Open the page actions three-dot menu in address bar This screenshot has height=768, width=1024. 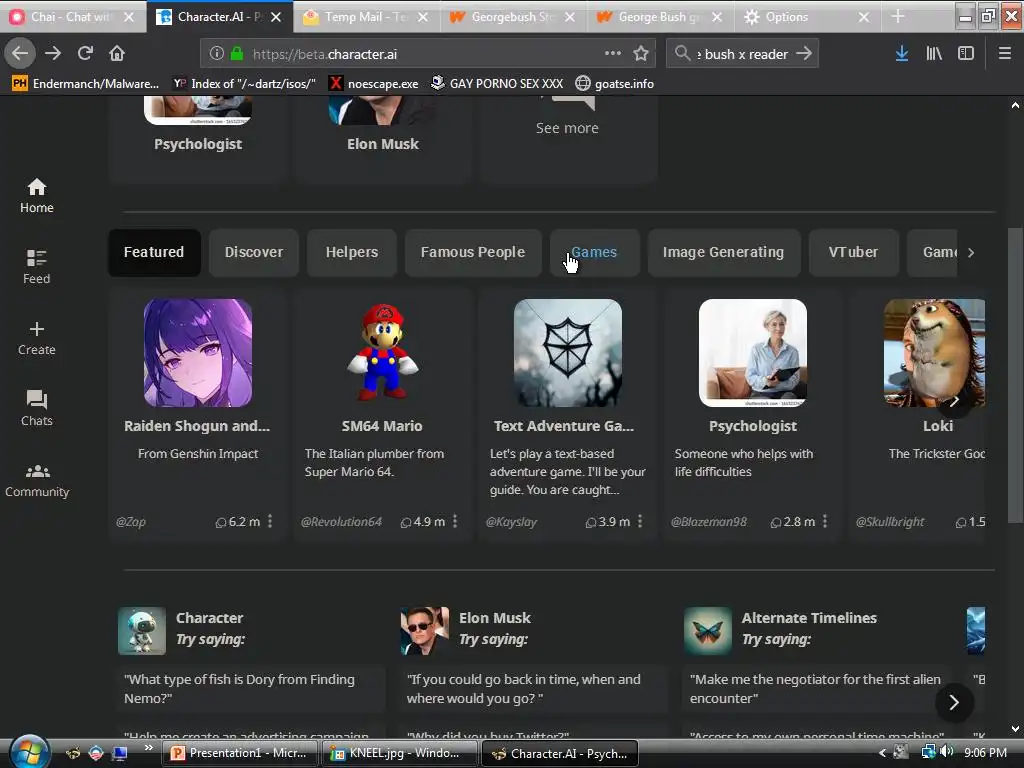[613, 54]
